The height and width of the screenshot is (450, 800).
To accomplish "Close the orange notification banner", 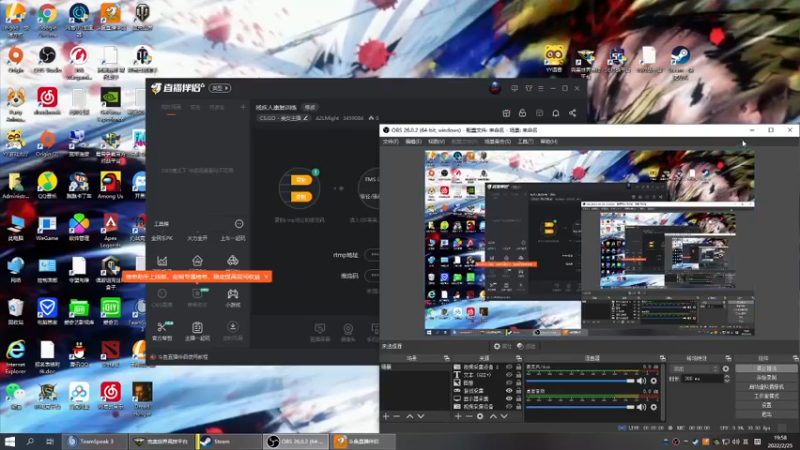I will click(x=266, y=277).
